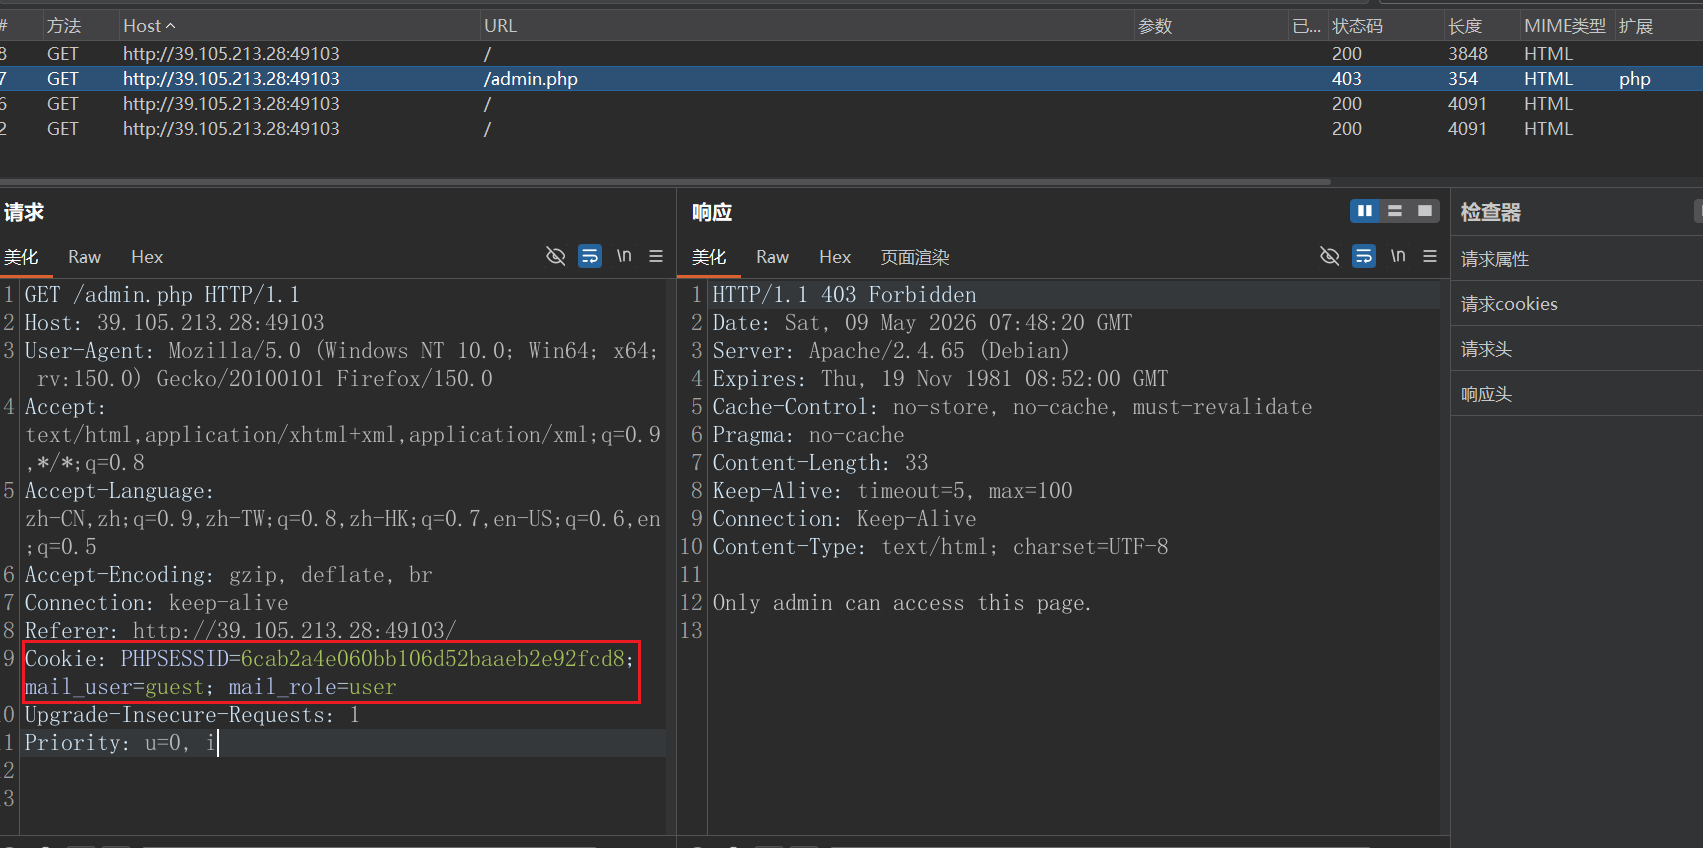1703x848 pixels.
Task: Expand 请求属性 section in inspector
Action: 1577,259
